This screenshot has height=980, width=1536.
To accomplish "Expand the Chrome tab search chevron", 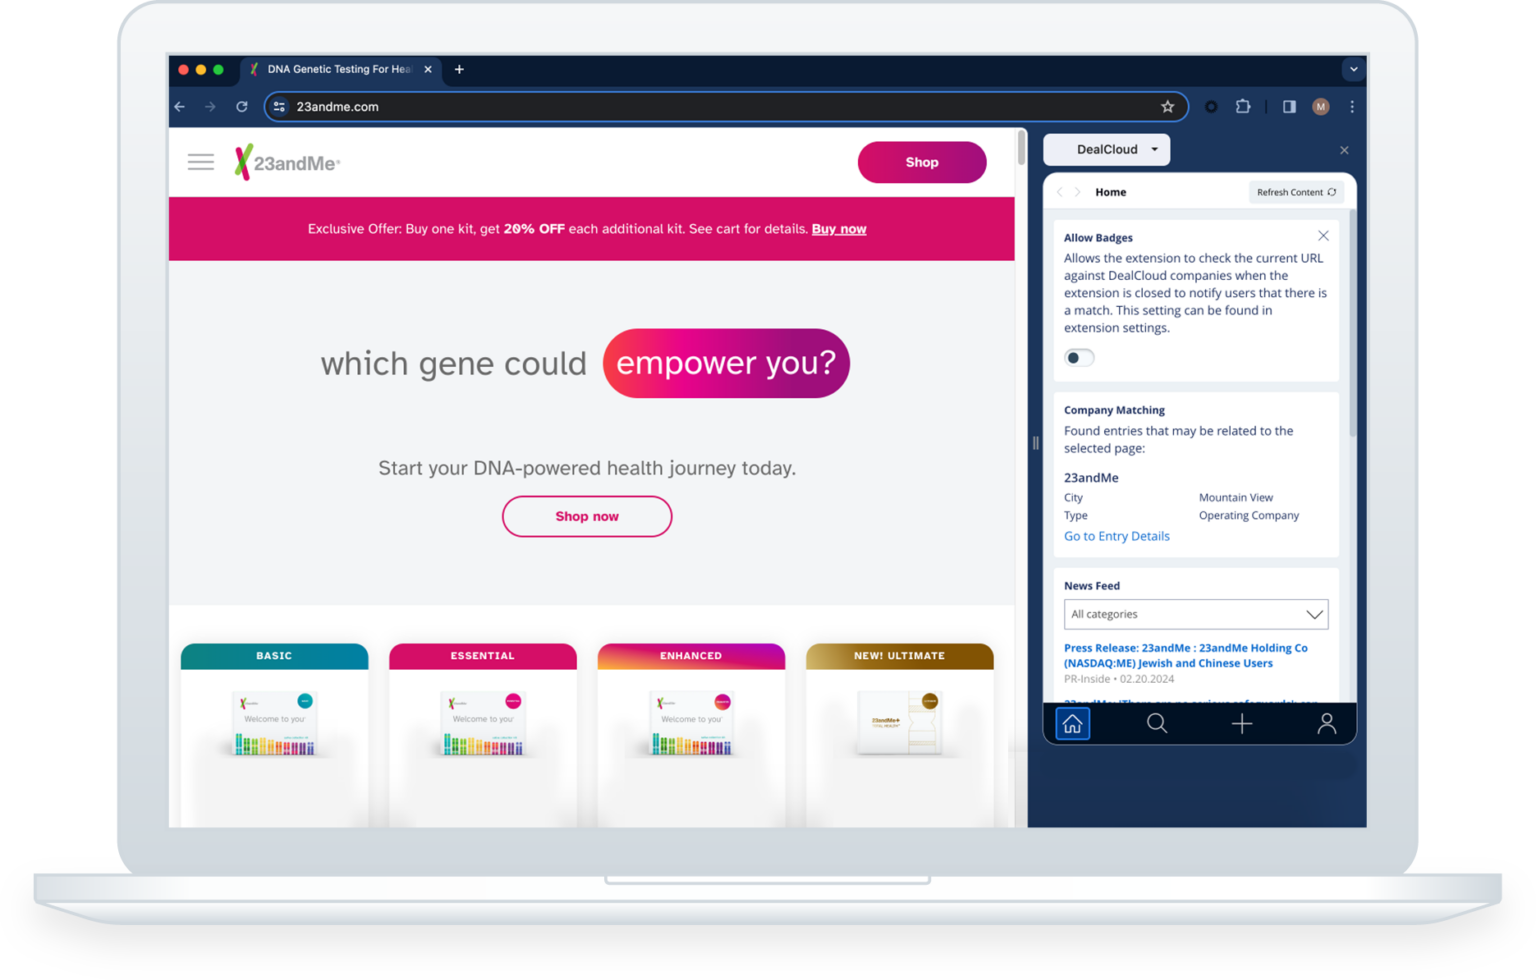I will point(1353,70).
